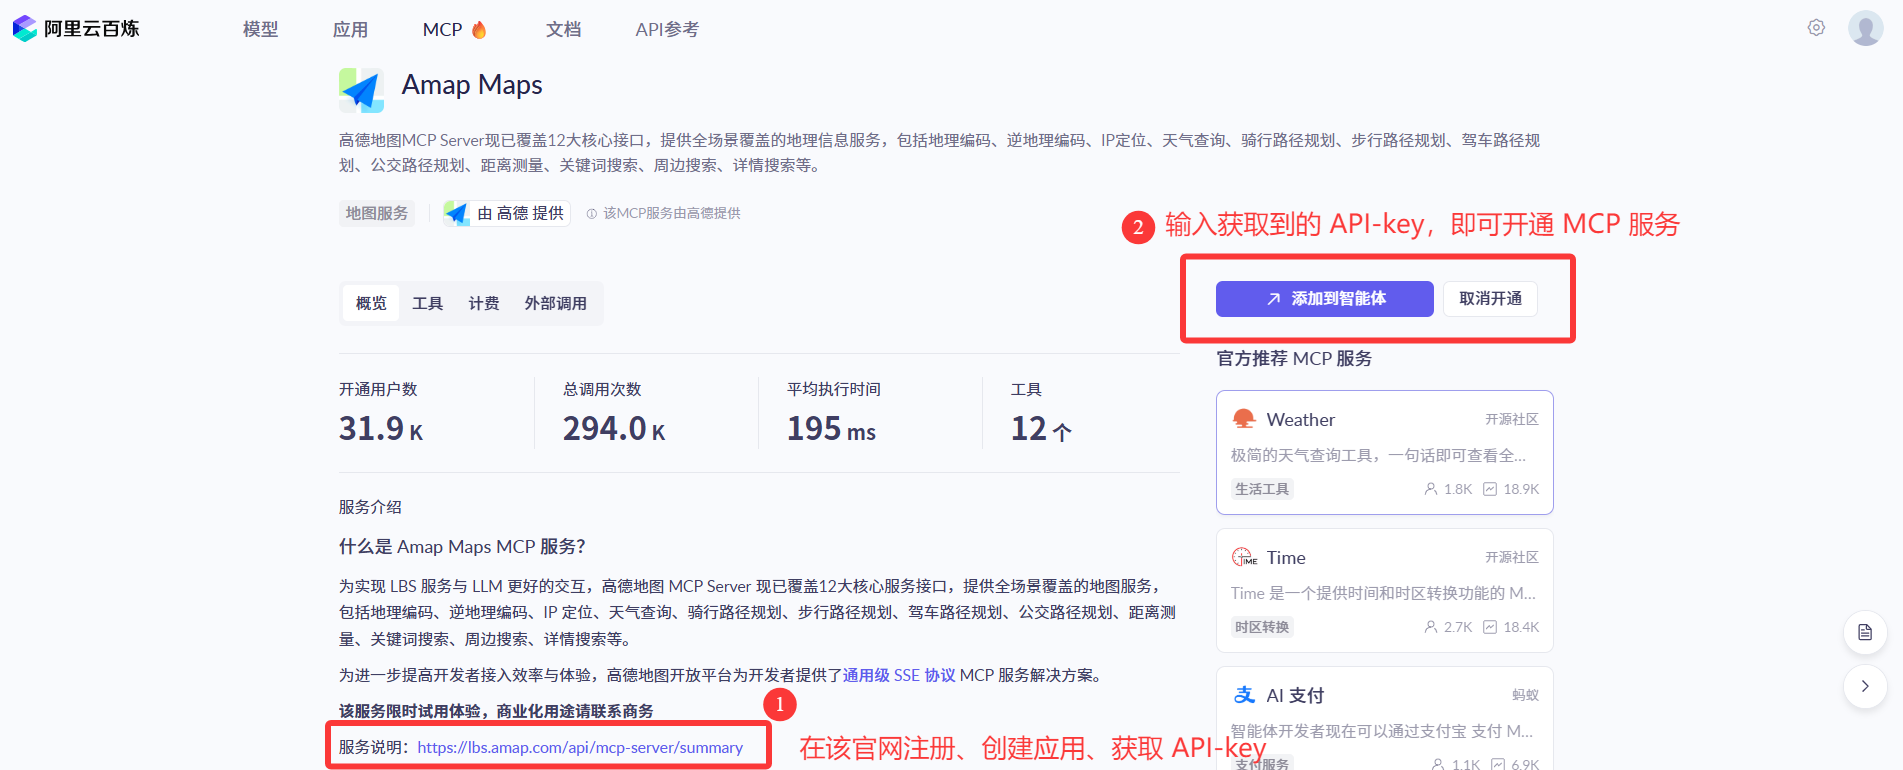Click the floating document icon button
The image size is (1903, 770).
tap(1865, 632)
